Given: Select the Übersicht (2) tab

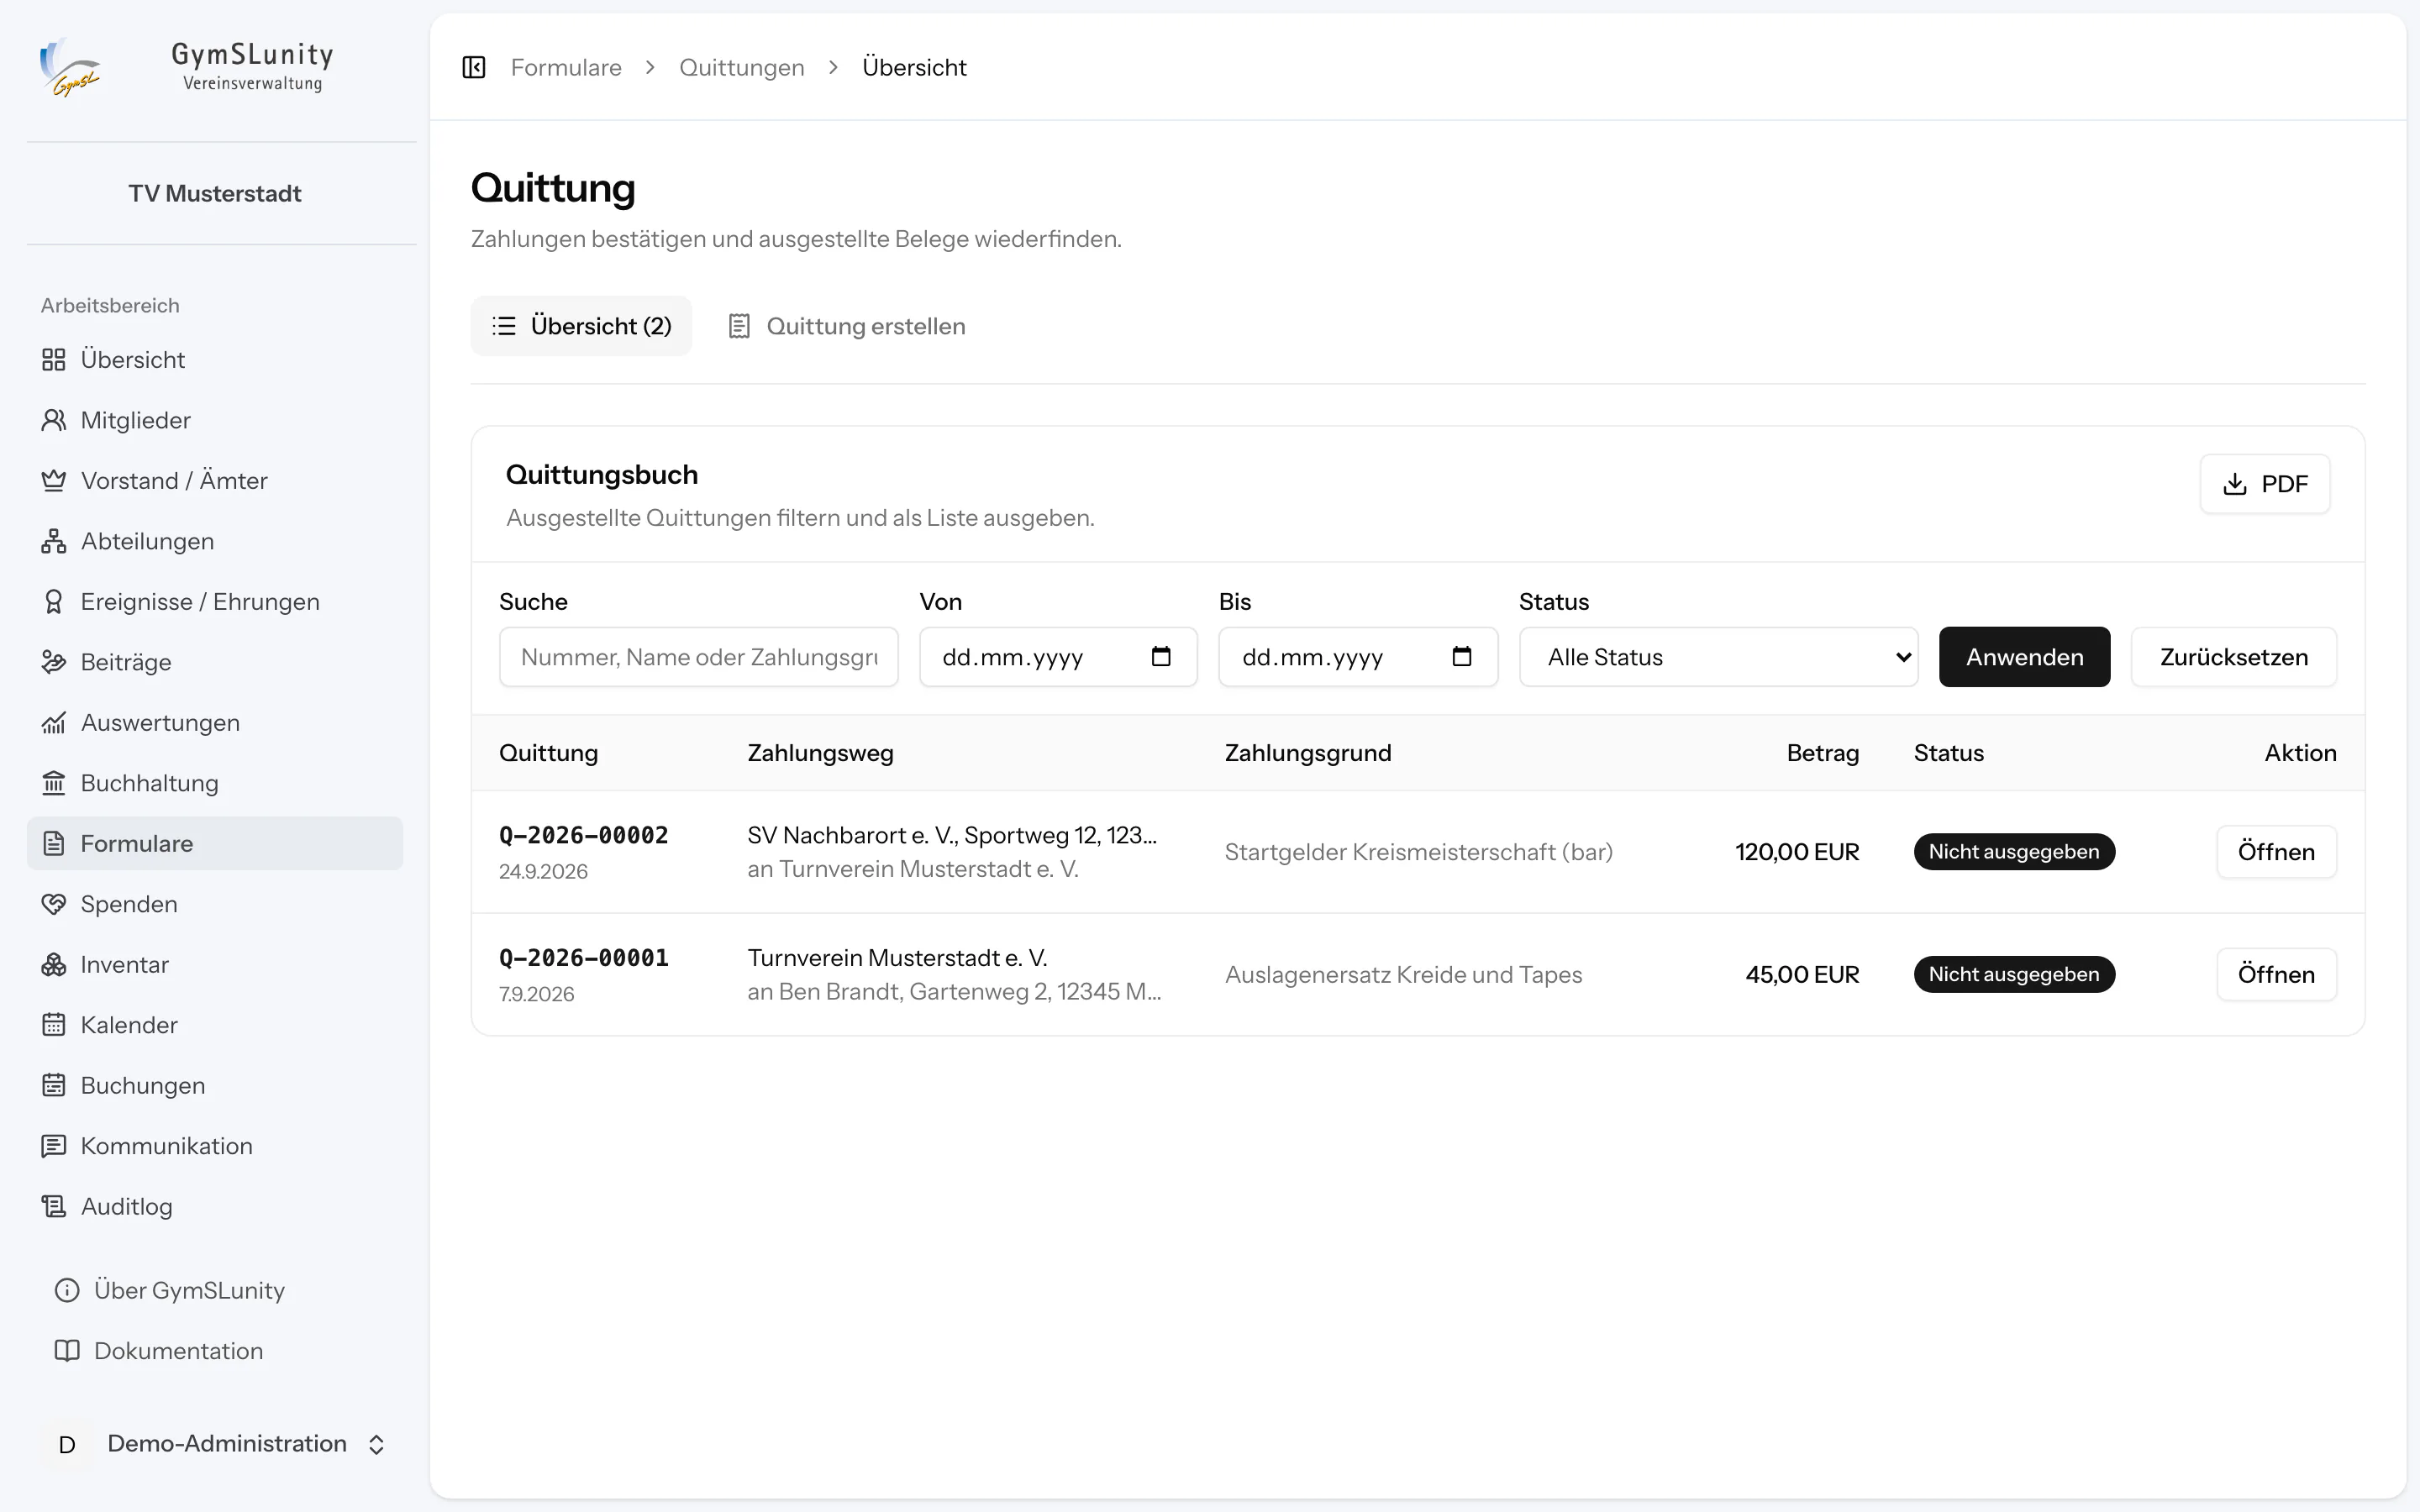Looking at the screenshot, I should click(581, 326).
